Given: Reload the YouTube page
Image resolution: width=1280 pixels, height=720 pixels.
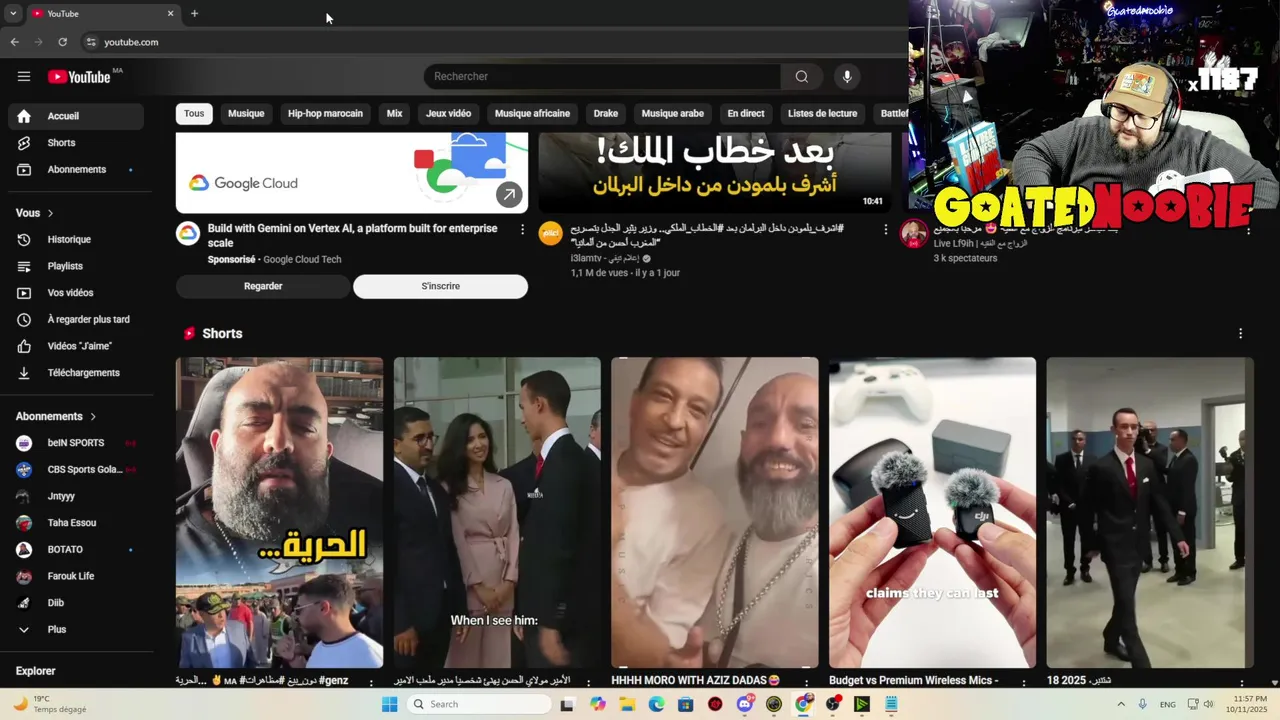Looking at the screenshot, I should click(x=62, y=42).
